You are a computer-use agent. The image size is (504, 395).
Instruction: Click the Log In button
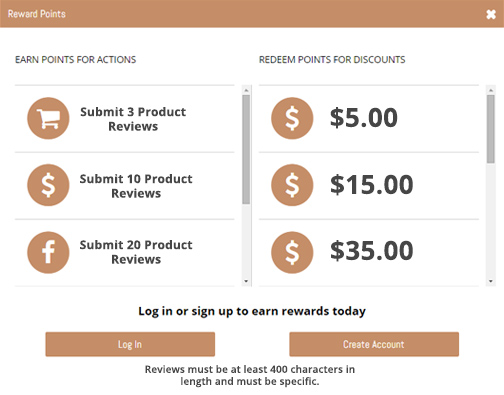pyautogui.click(x=130, y=344)
